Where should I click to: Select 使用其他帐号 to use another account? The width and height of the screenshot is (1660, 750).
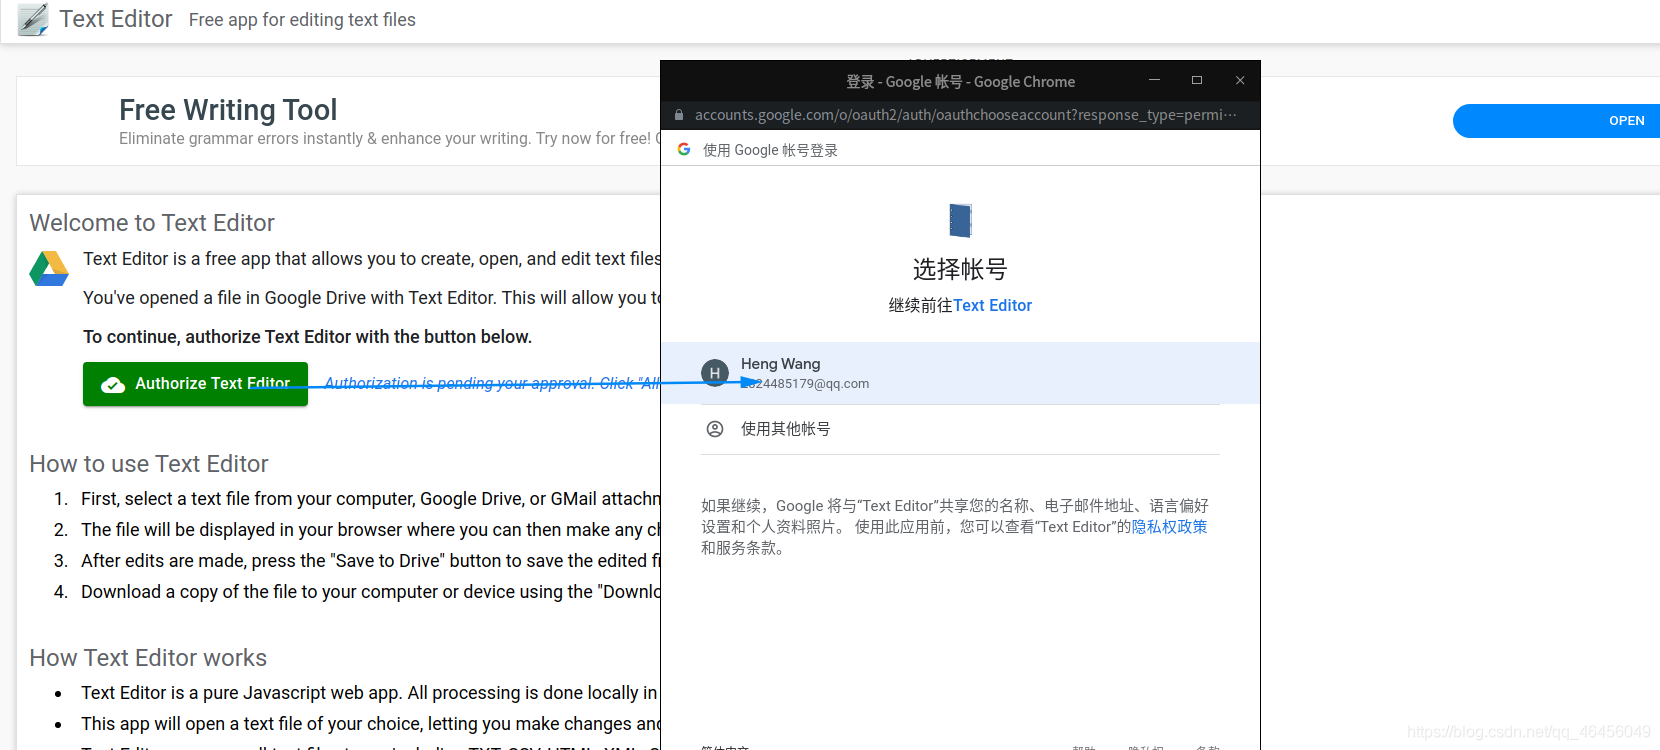[960, 429]
